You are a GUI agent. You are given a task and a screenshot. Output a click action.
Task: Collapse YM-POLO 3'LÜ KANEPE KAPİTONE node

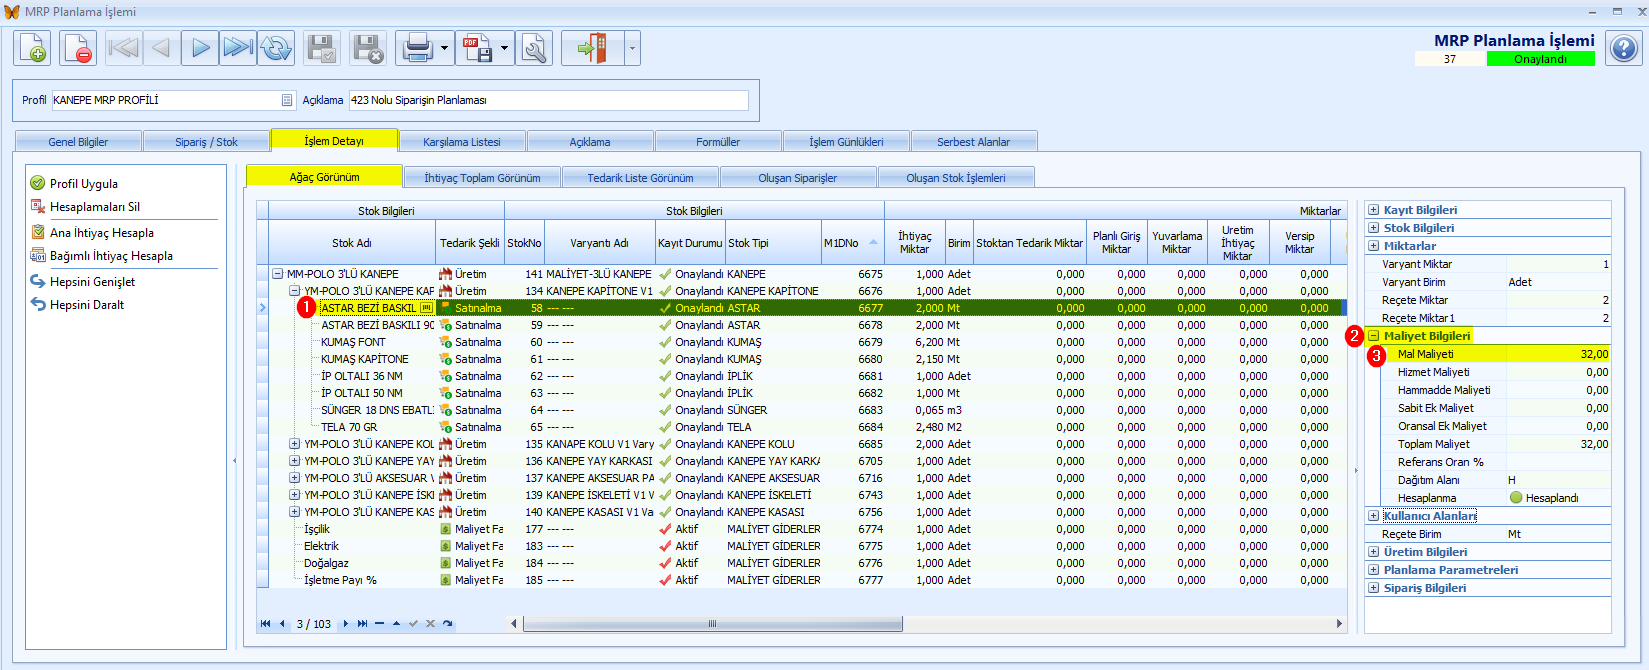(294, 291)
